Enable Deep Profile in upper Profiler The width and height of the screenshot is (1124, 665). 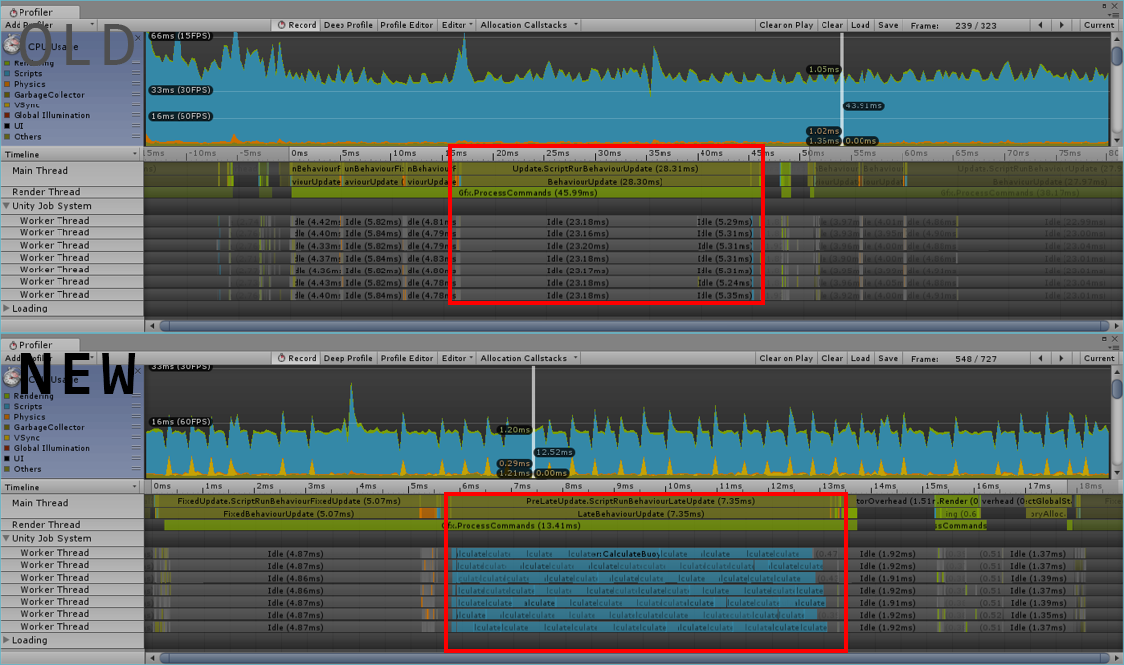[348, 25]
